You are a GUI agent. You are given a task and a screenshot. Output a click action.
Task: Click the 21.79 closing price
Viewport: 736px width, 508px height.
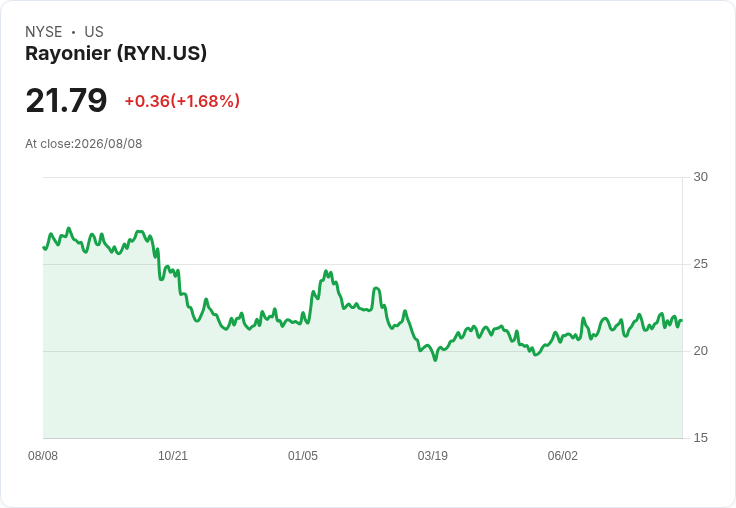click(x=66, y=100)
